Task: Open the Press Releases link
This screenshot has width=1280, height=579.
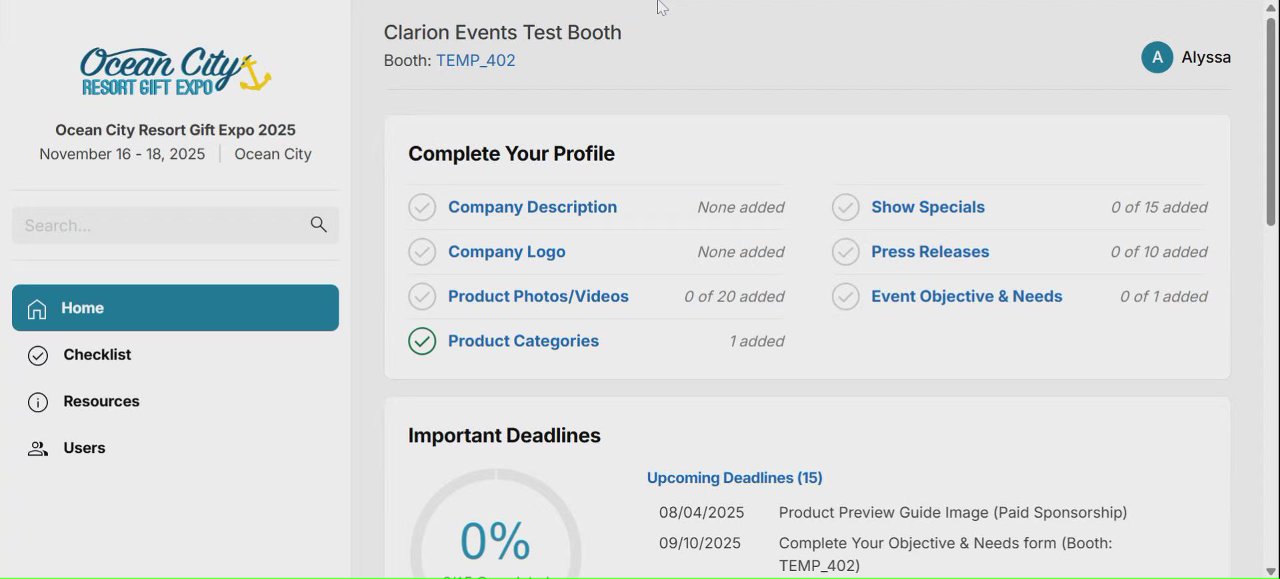Action: point(930,252)
